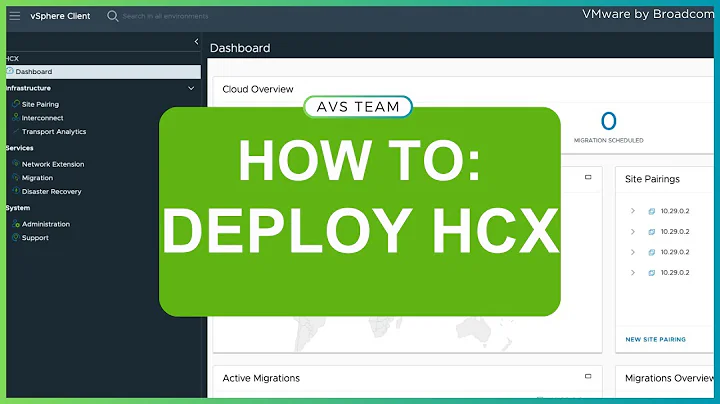This screenshot has width=720, height=404.
Task: Click the Migration Scheduled count 0
Action: [608, 121]
